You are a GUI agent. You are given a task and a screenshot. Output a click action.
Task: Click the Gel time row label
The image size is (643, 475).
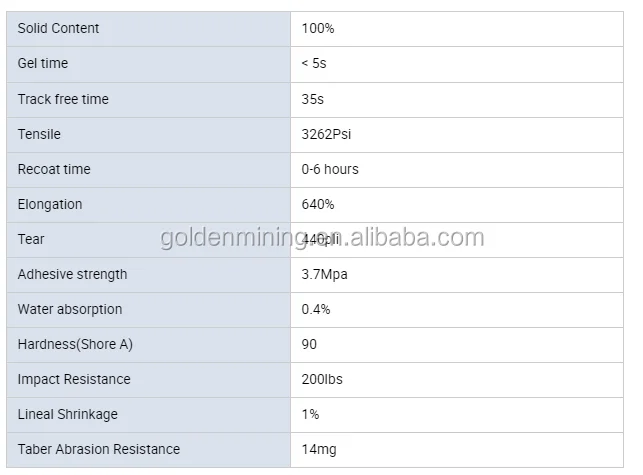(42, 63)
